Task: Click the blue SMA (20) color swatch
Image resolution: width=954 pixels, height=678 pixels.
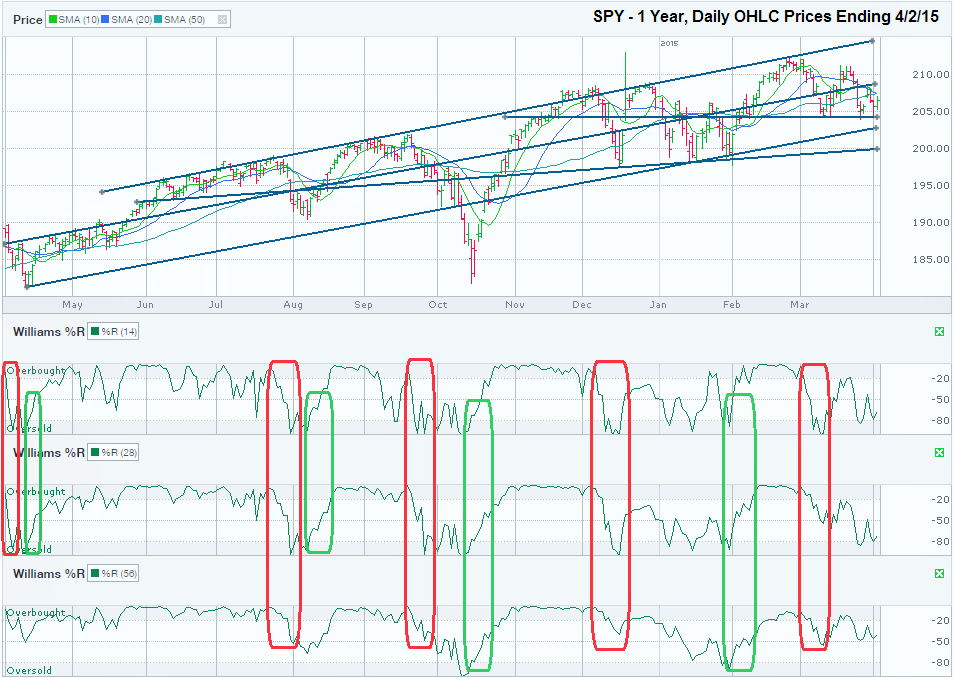Action: pos(105,20)
